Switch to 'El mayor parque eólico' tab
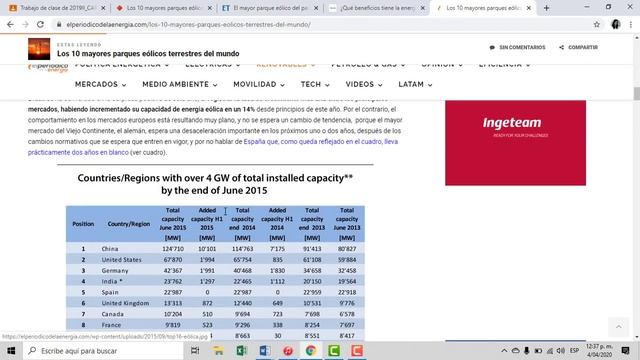The image size is (640, 360). [x=269, y=8]
